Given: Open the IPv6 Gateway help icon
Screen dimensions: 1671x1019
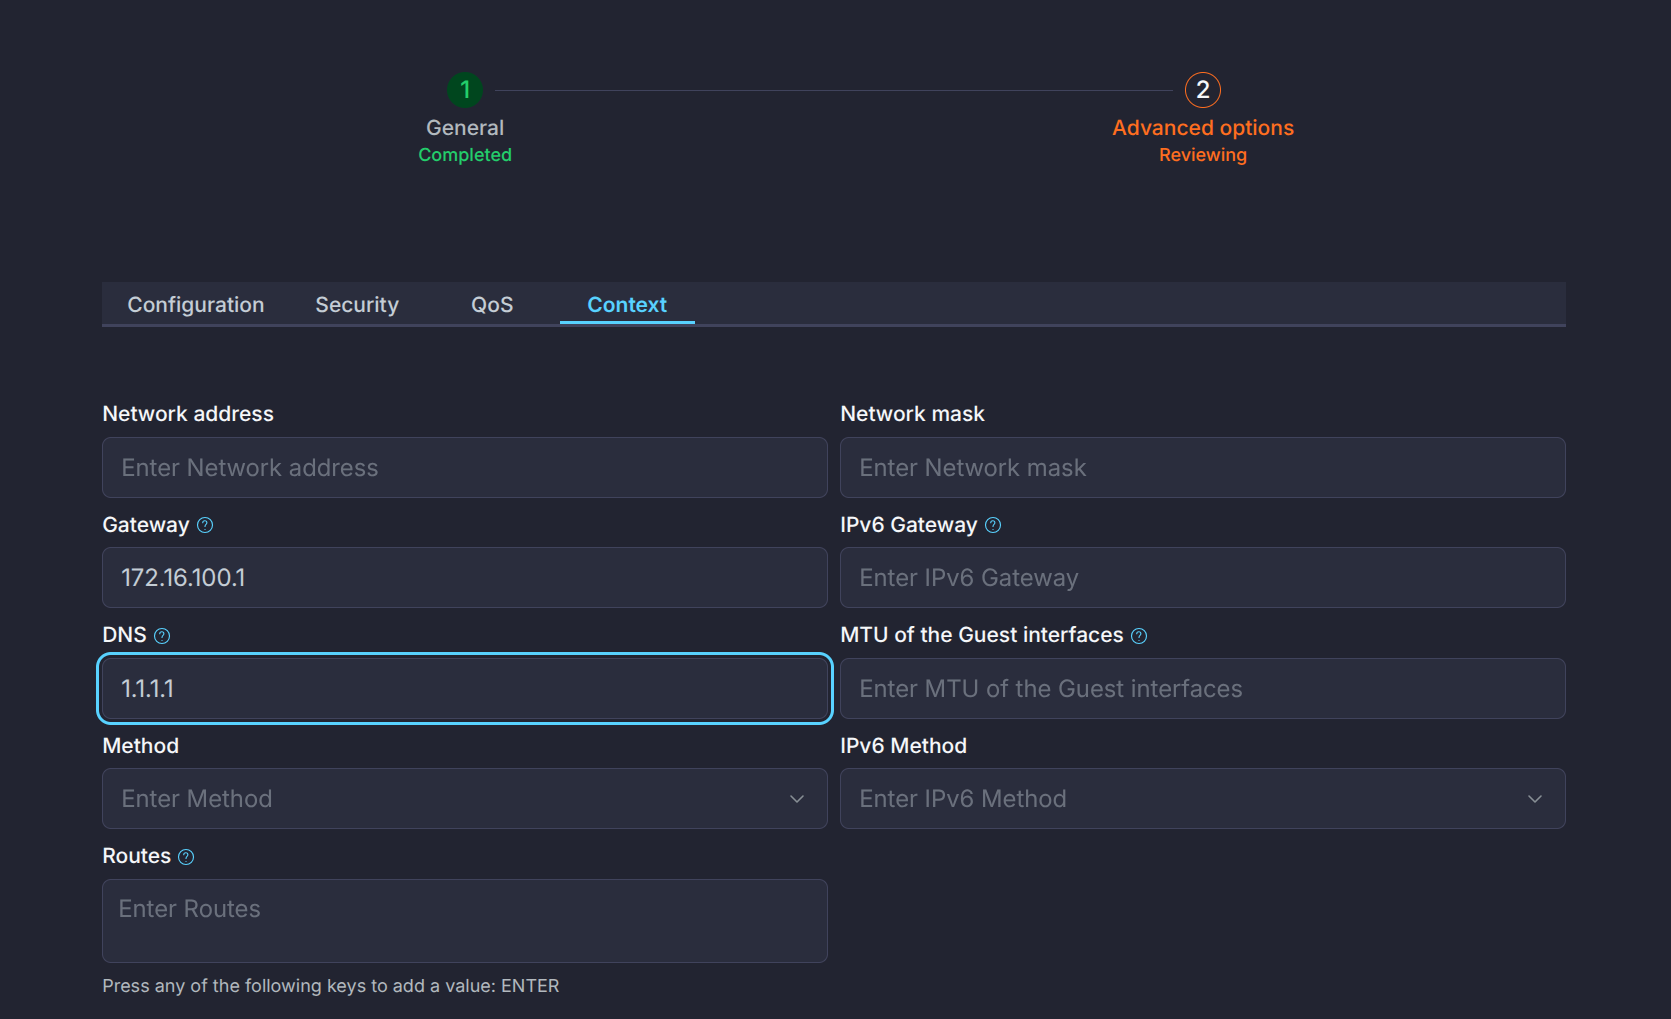Looking at the screenshot, I should (993, 525).
